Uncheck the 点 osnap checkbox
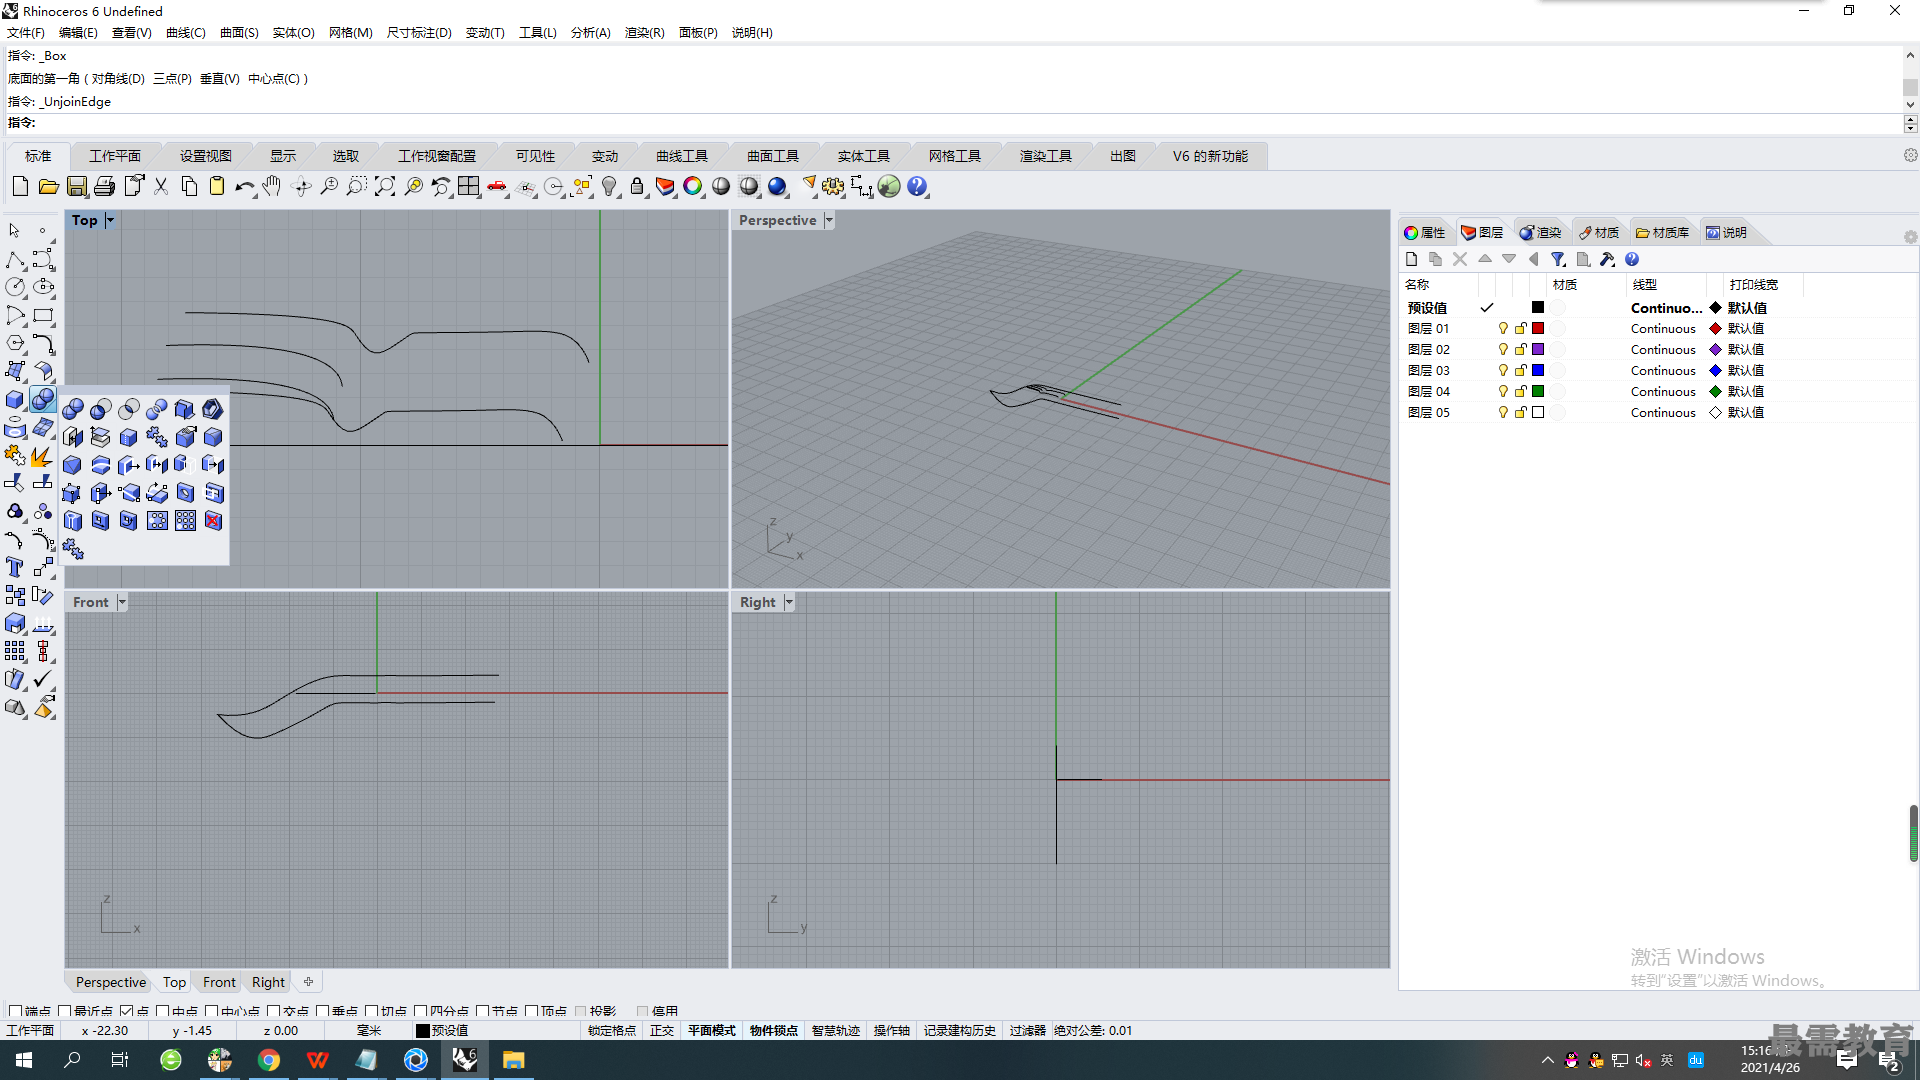This screenshot has height=1080, width=1920. 127,1011
